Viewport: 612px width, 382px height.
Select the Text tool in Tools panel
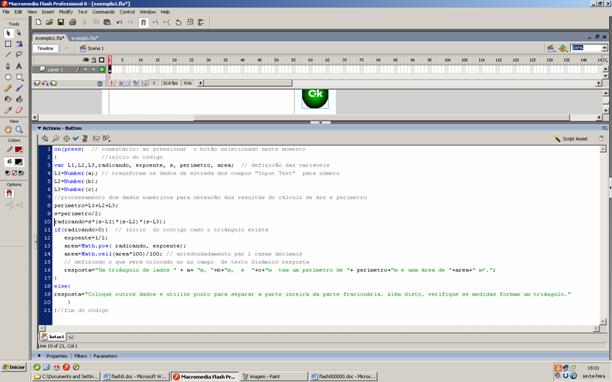tap(19, 66)
